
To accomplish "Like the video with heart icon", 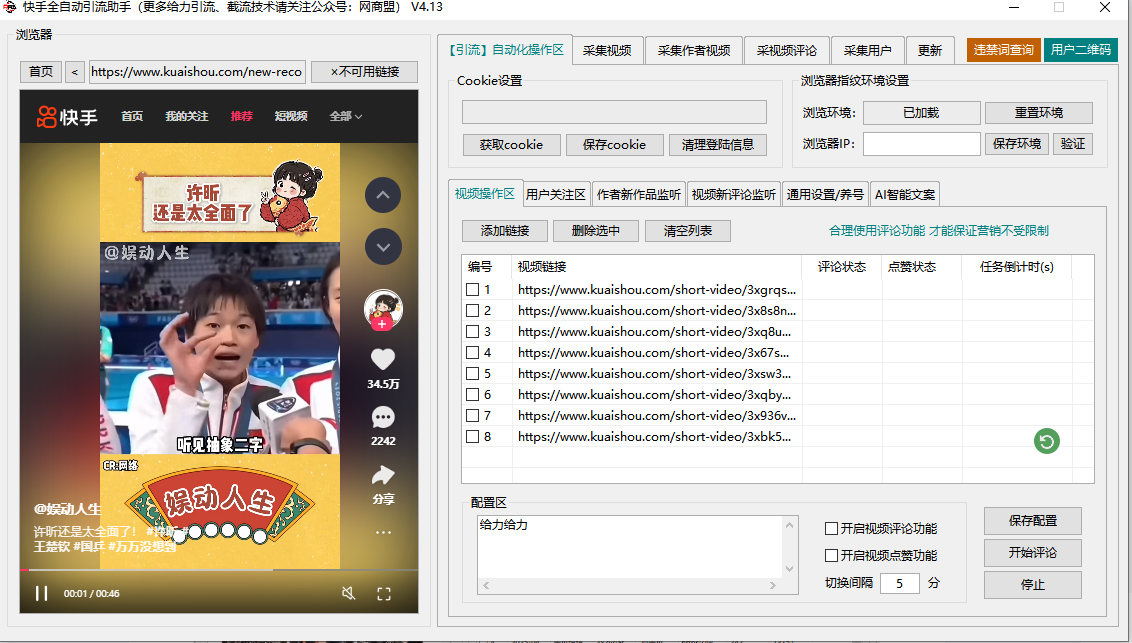I will click(383, 359).
